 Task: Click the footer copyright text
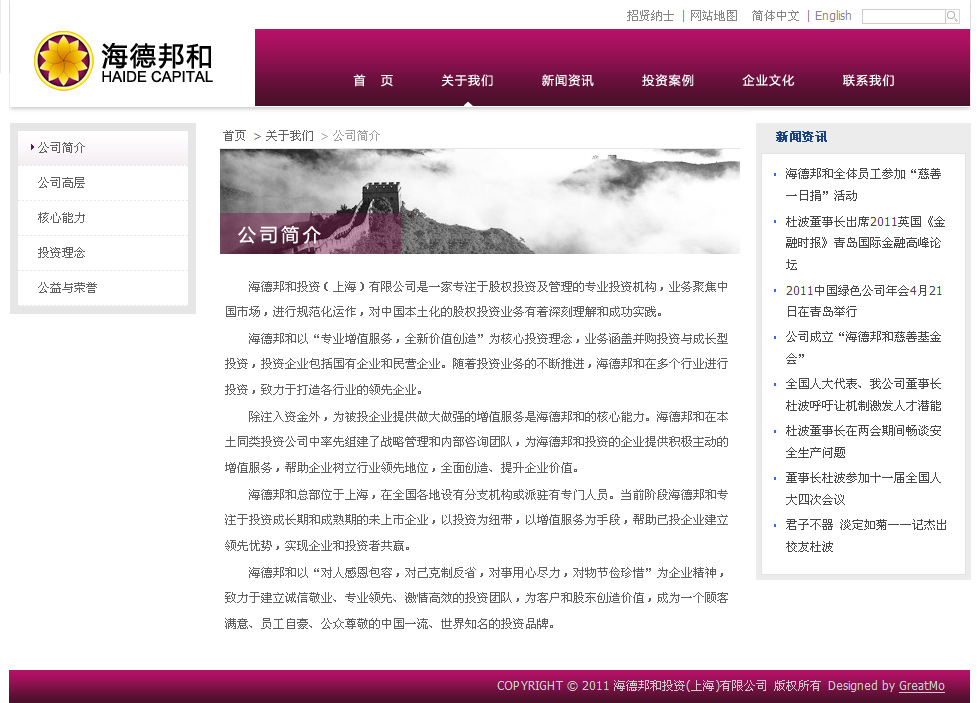pos(659,686)
